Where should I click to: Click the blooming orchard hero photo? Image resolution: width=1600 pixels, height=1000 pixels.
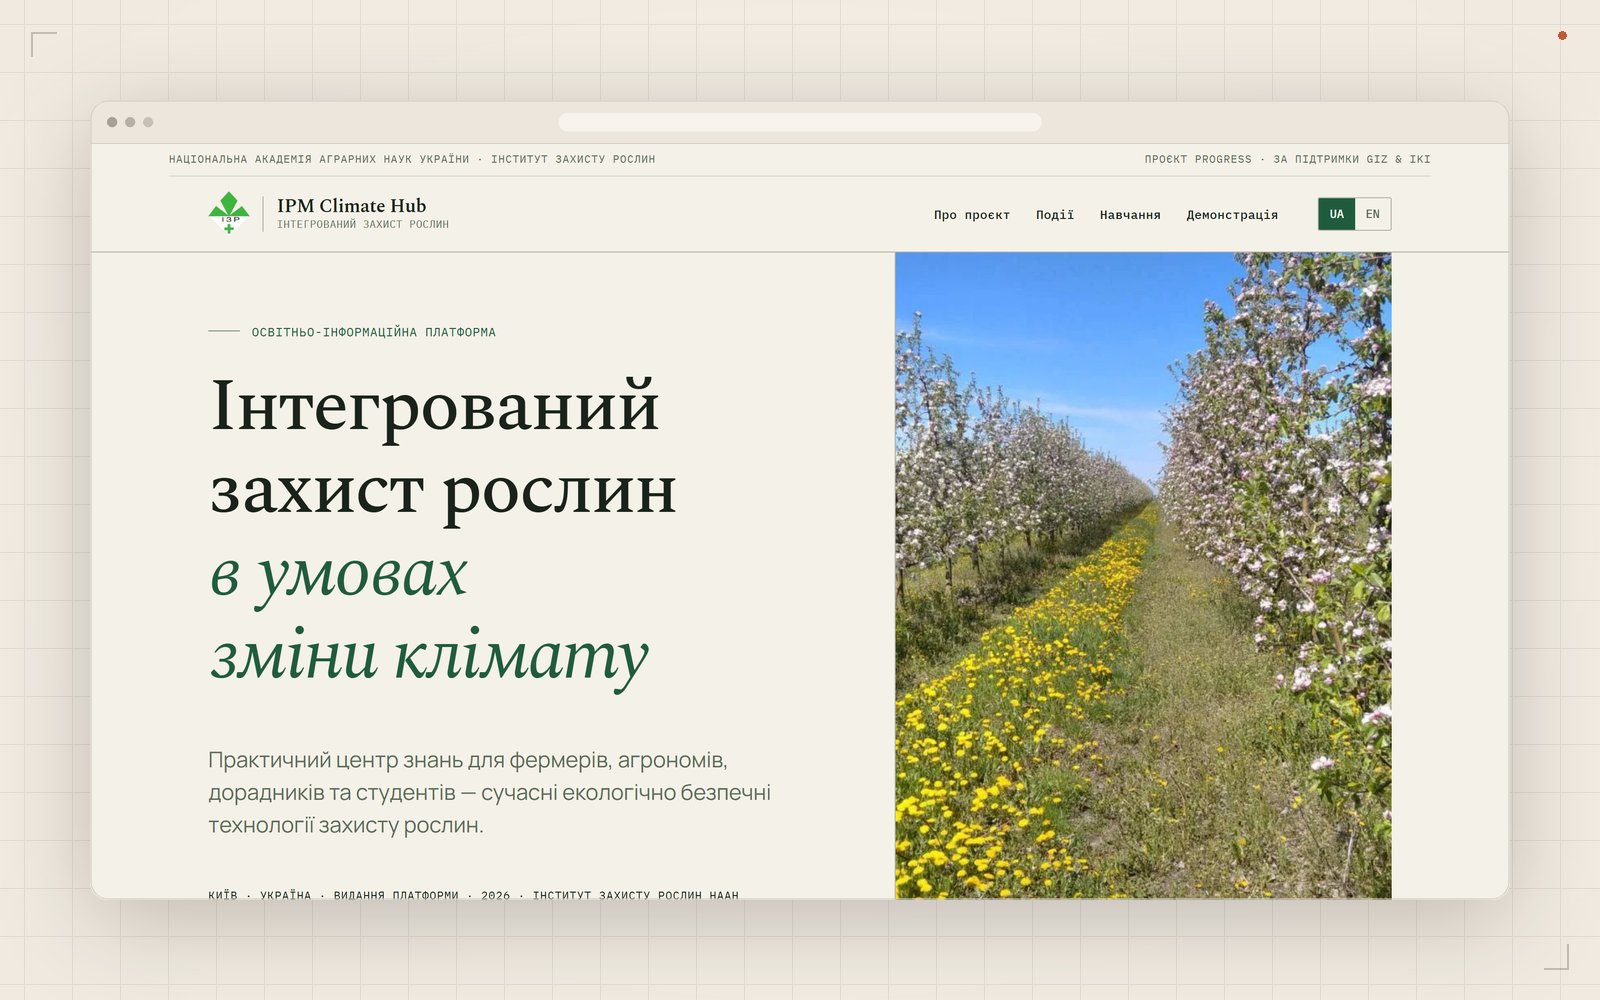click(x=1143, y=575)
